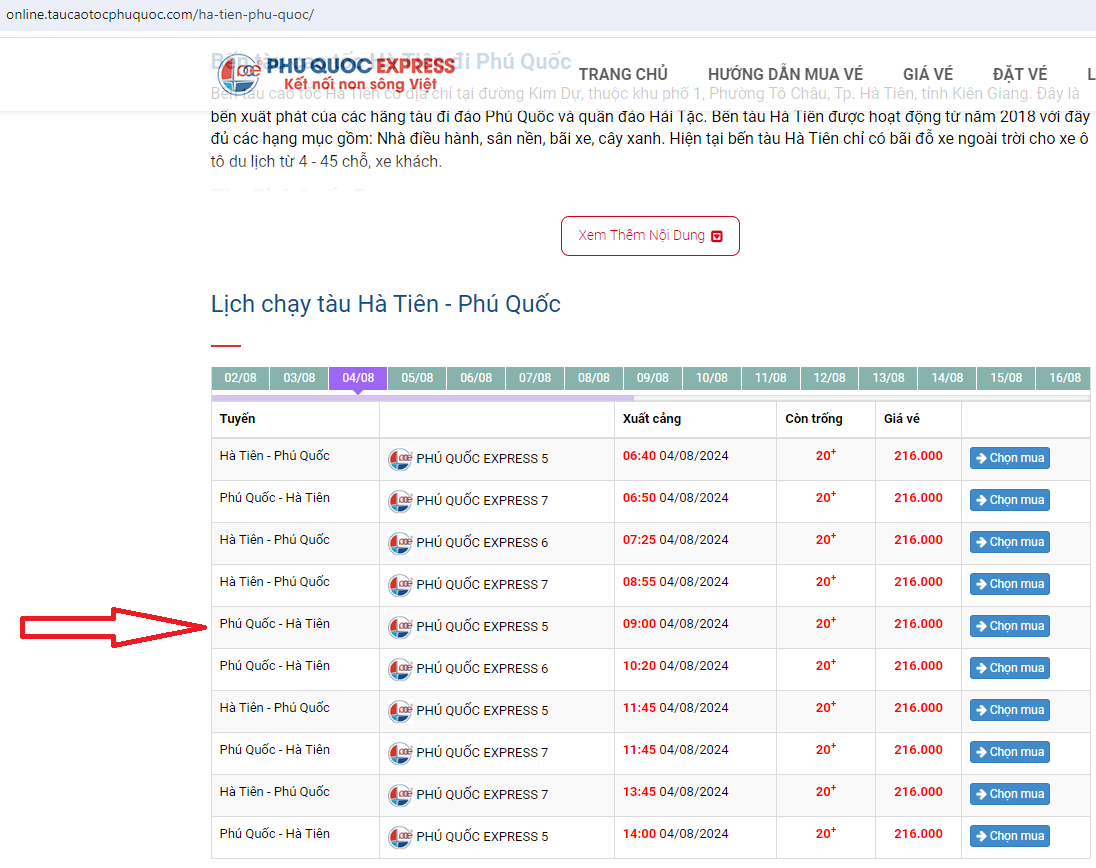
Task: Select the 15/08 date tab
Action: 1006,377
